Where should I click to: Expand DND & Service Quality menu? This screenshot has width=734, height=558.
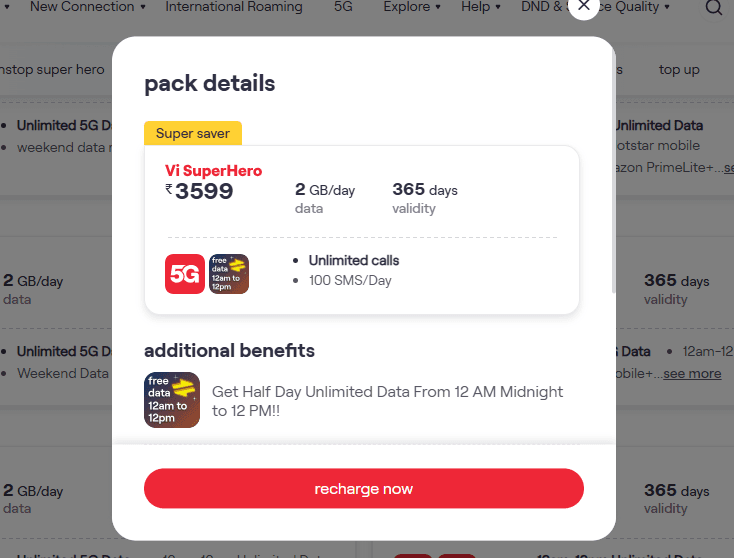(597, 7)
